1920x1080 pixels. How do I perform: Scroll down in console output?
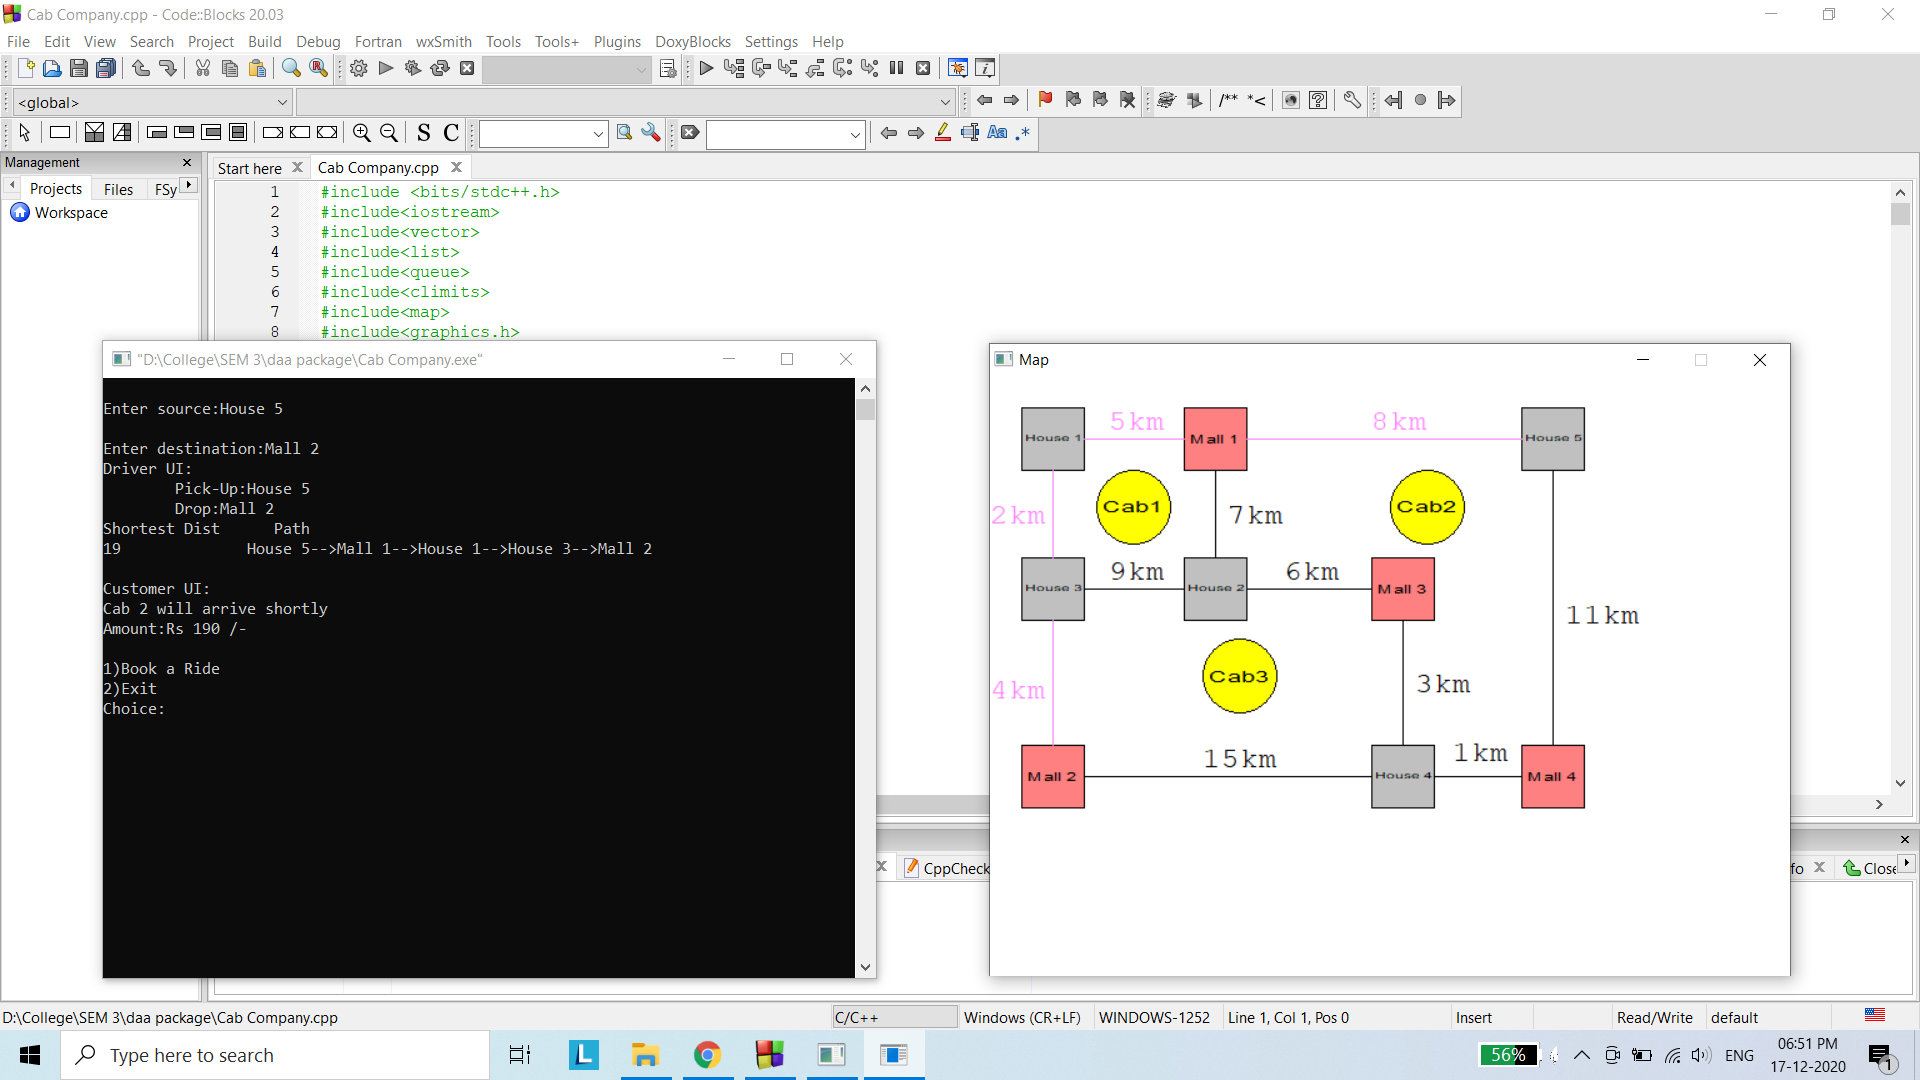click(x=865, y=967)
